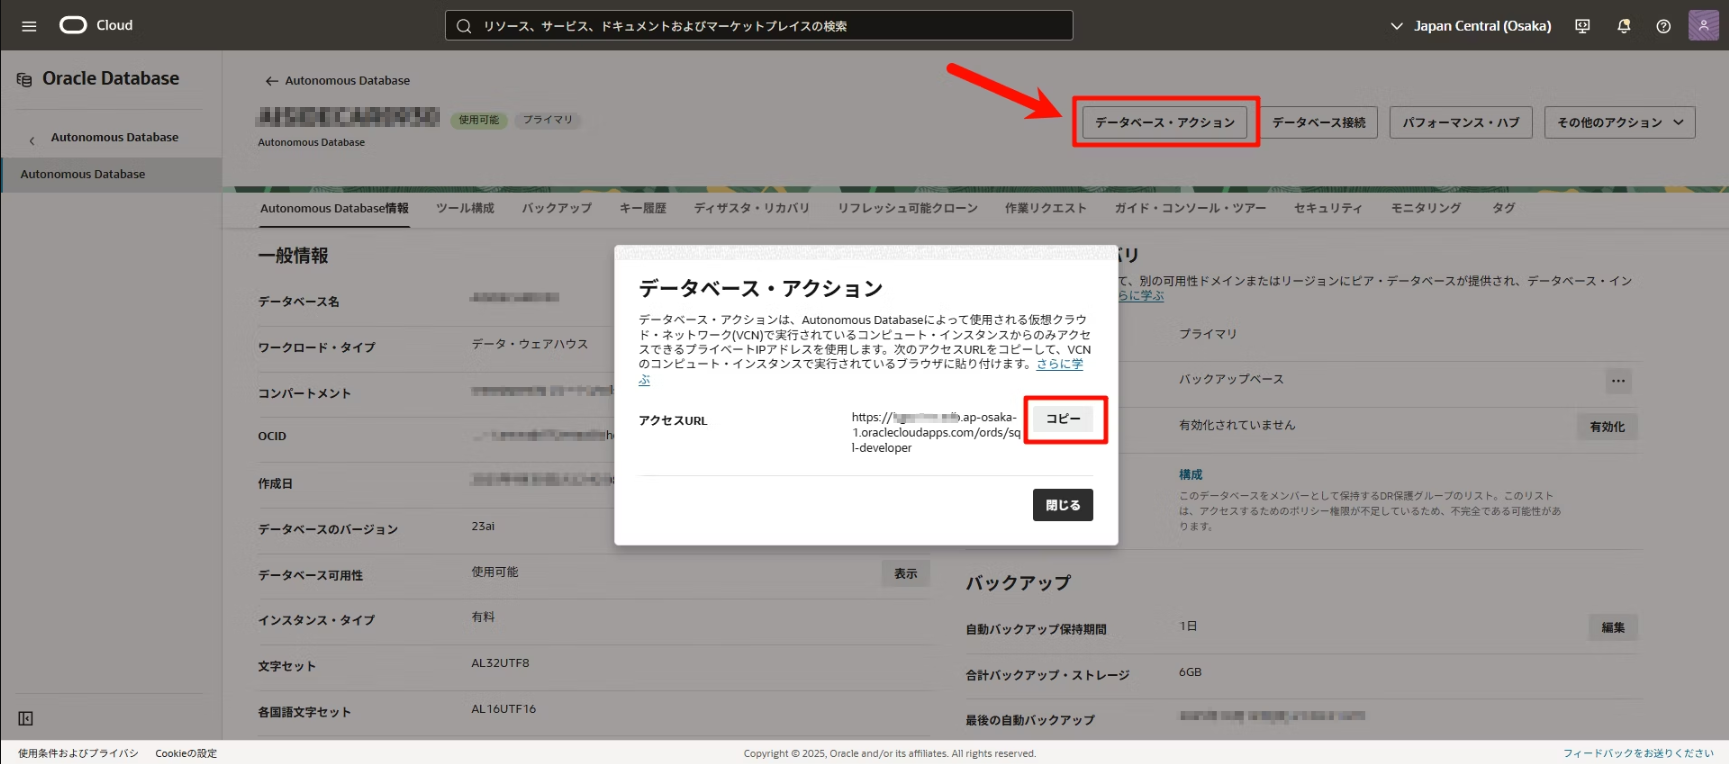Click the 有効化 button
The width and height of the screenshot is (1729, 764).
[x=1607, y=426]
